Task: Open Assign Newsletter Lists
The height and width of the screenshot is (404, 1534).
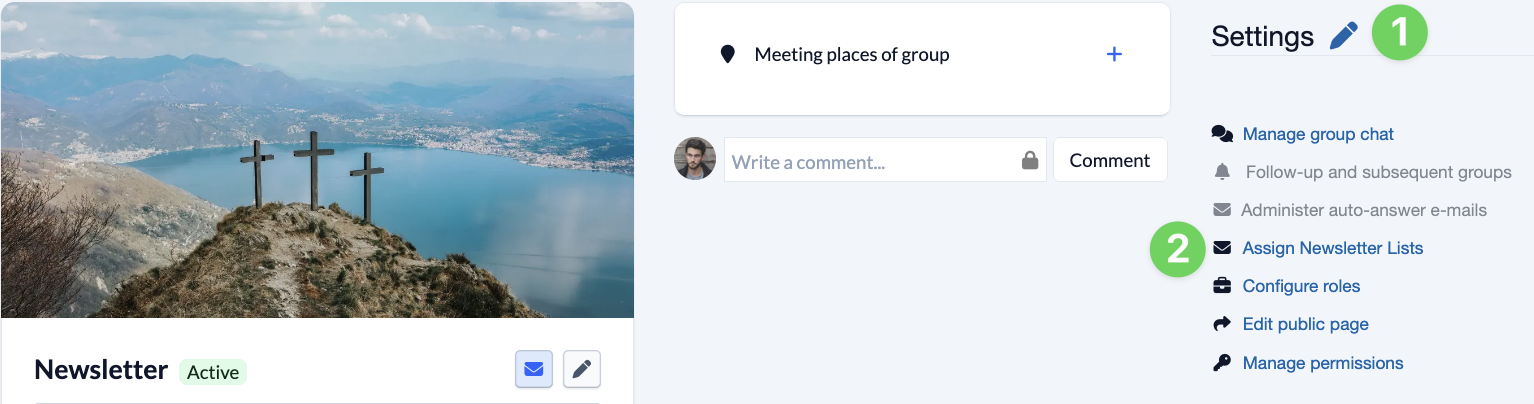Action: point(1332,248)
